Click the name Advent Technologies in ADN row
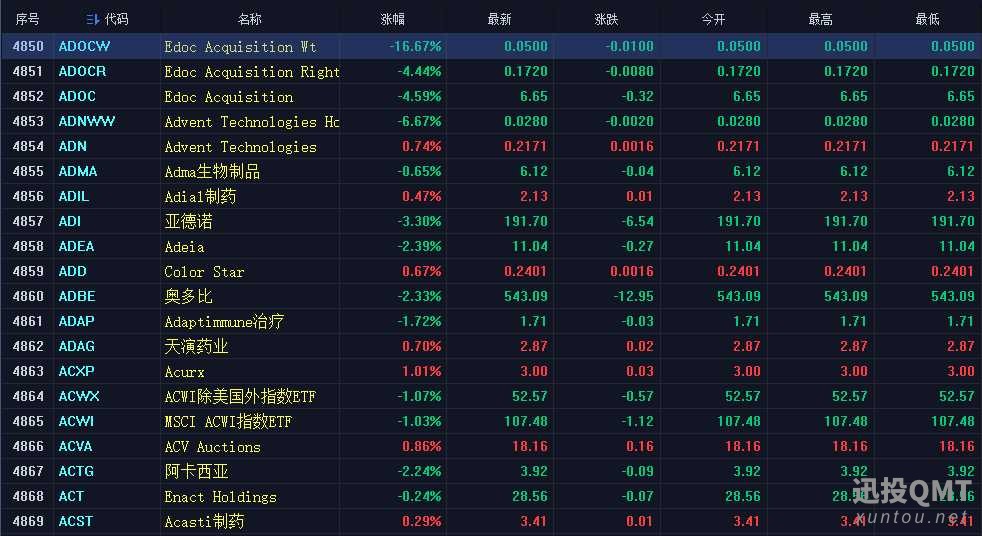Screen dimensions: 982x536 [240, 147]
